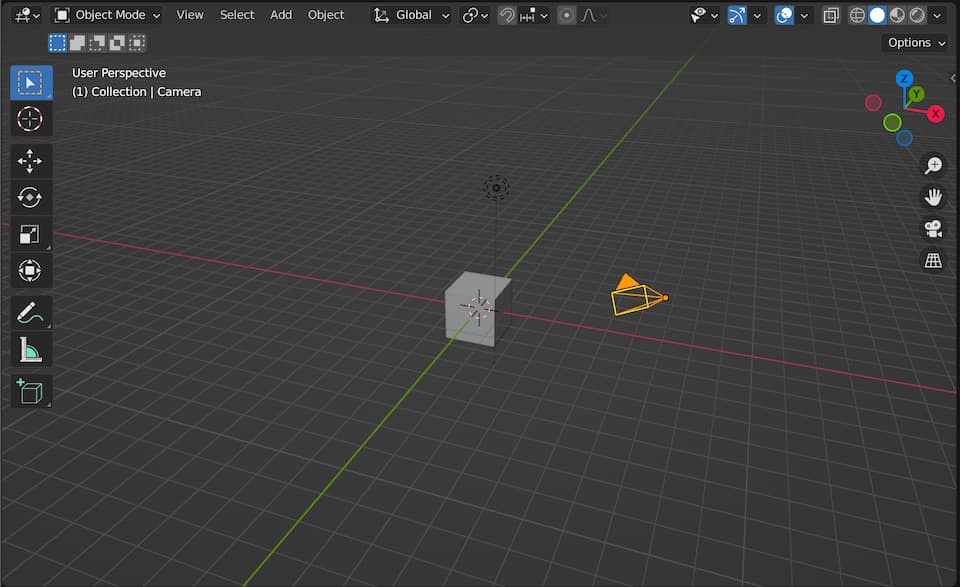The image size is (960, 587).
Task: Toggle proportional editing button
Action: click(567, 15)
